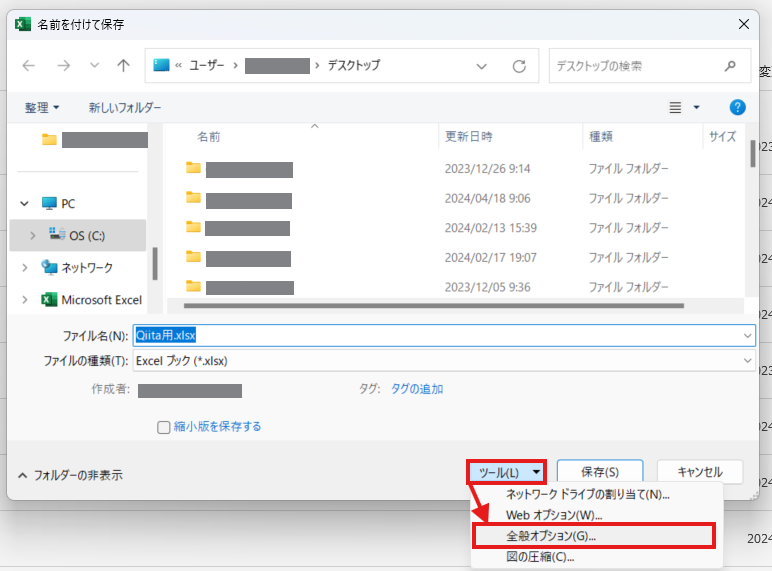
Task: Open ファイル名 dropdown arrow
Action: [x=747, y=336]
